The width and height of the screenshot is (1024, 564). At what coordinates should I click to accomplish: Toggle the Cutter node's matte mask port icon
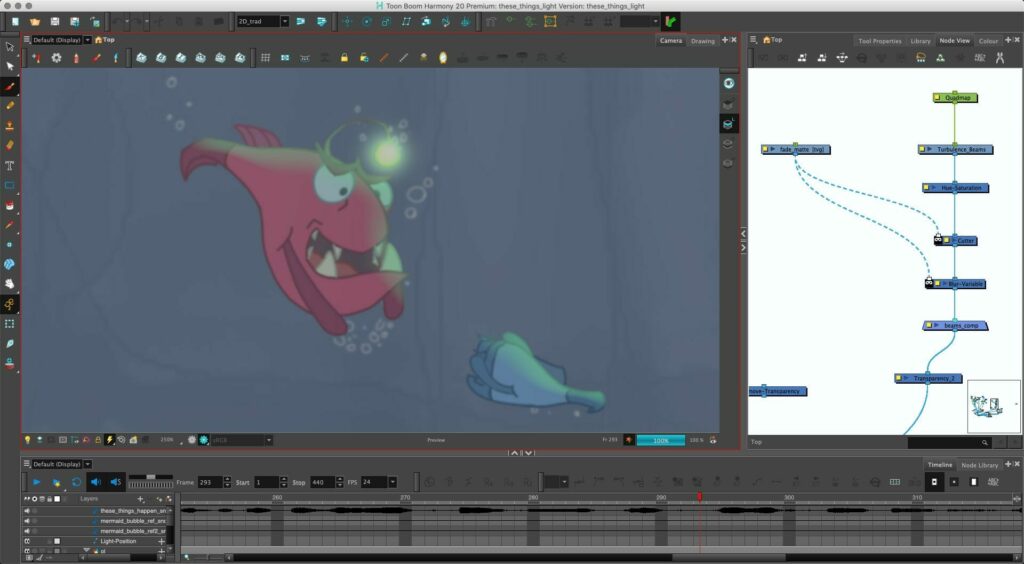coord(938,240)
